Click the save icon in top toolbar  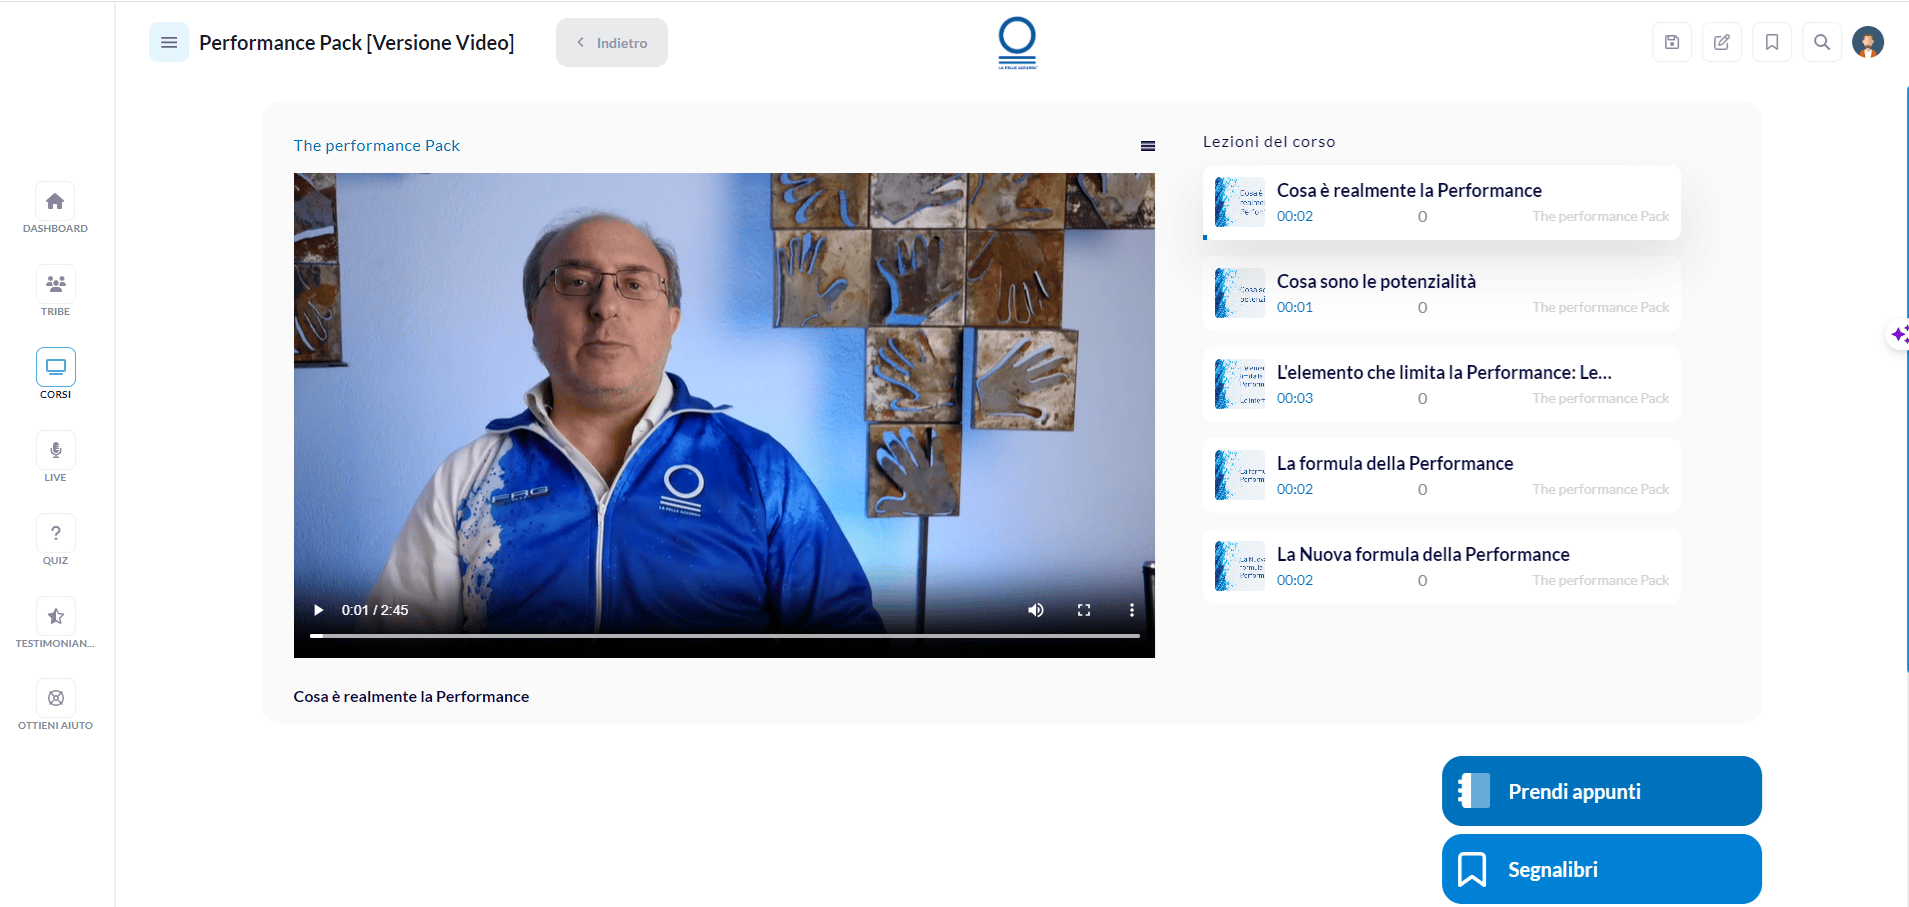click(1671, 42)
